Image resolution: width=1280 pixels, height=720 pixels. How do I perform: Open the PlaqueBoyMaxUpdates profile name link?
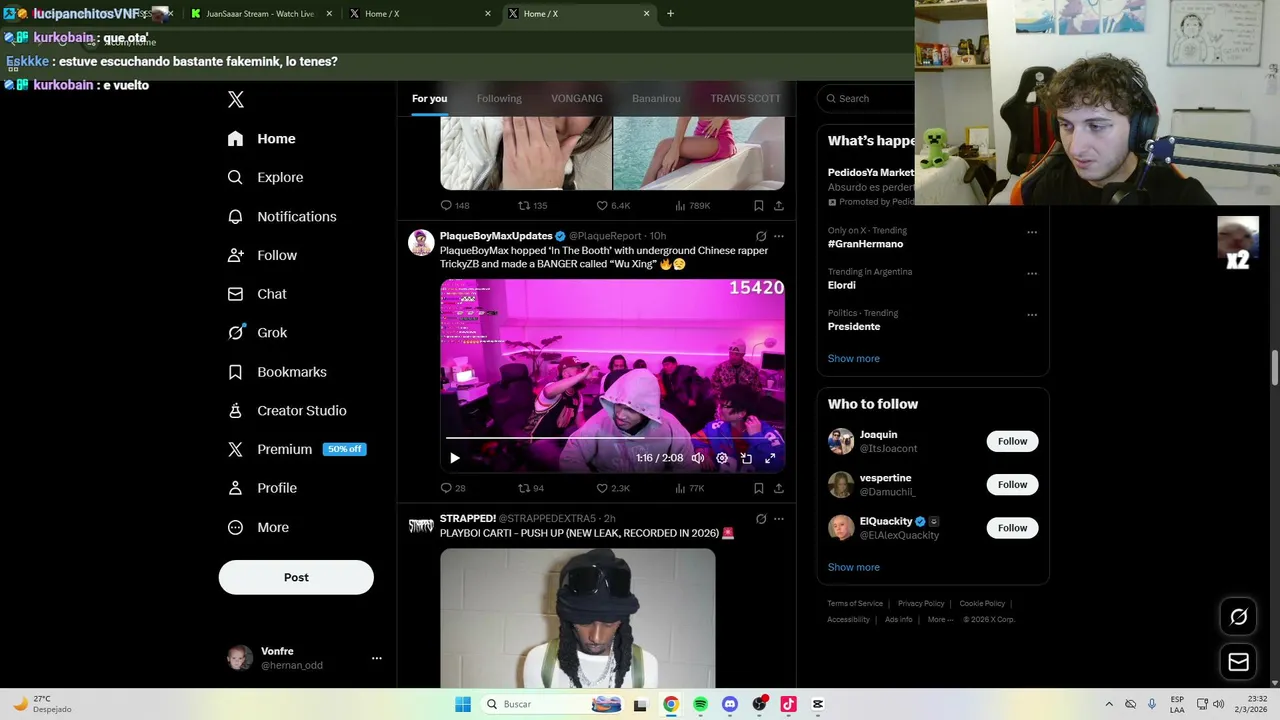pyautogui.click(x=496, y=236)
